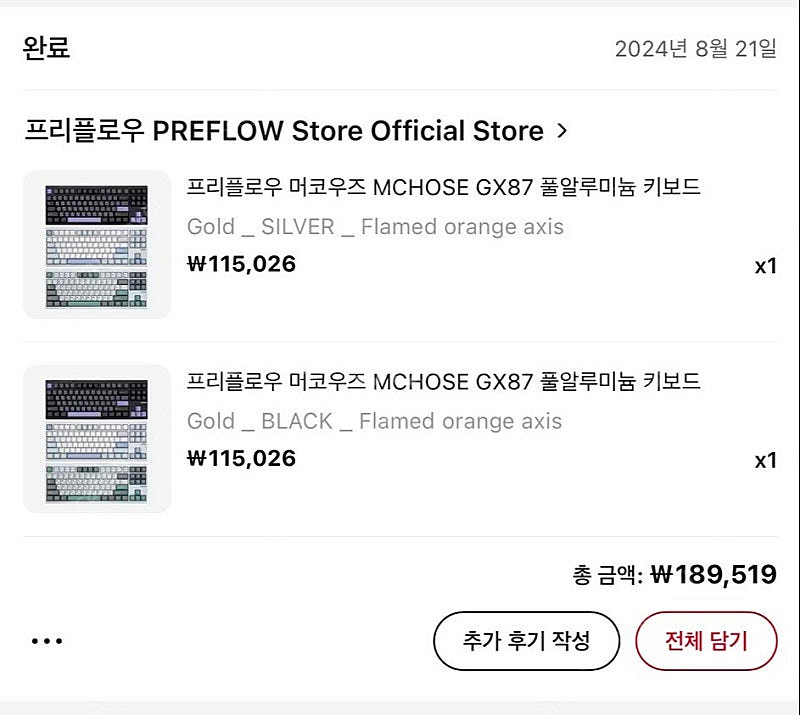The height and width of the screenshot is (715, 800).
Task: Open the SILVER keyboard product thumbnail
Action: 97,244
